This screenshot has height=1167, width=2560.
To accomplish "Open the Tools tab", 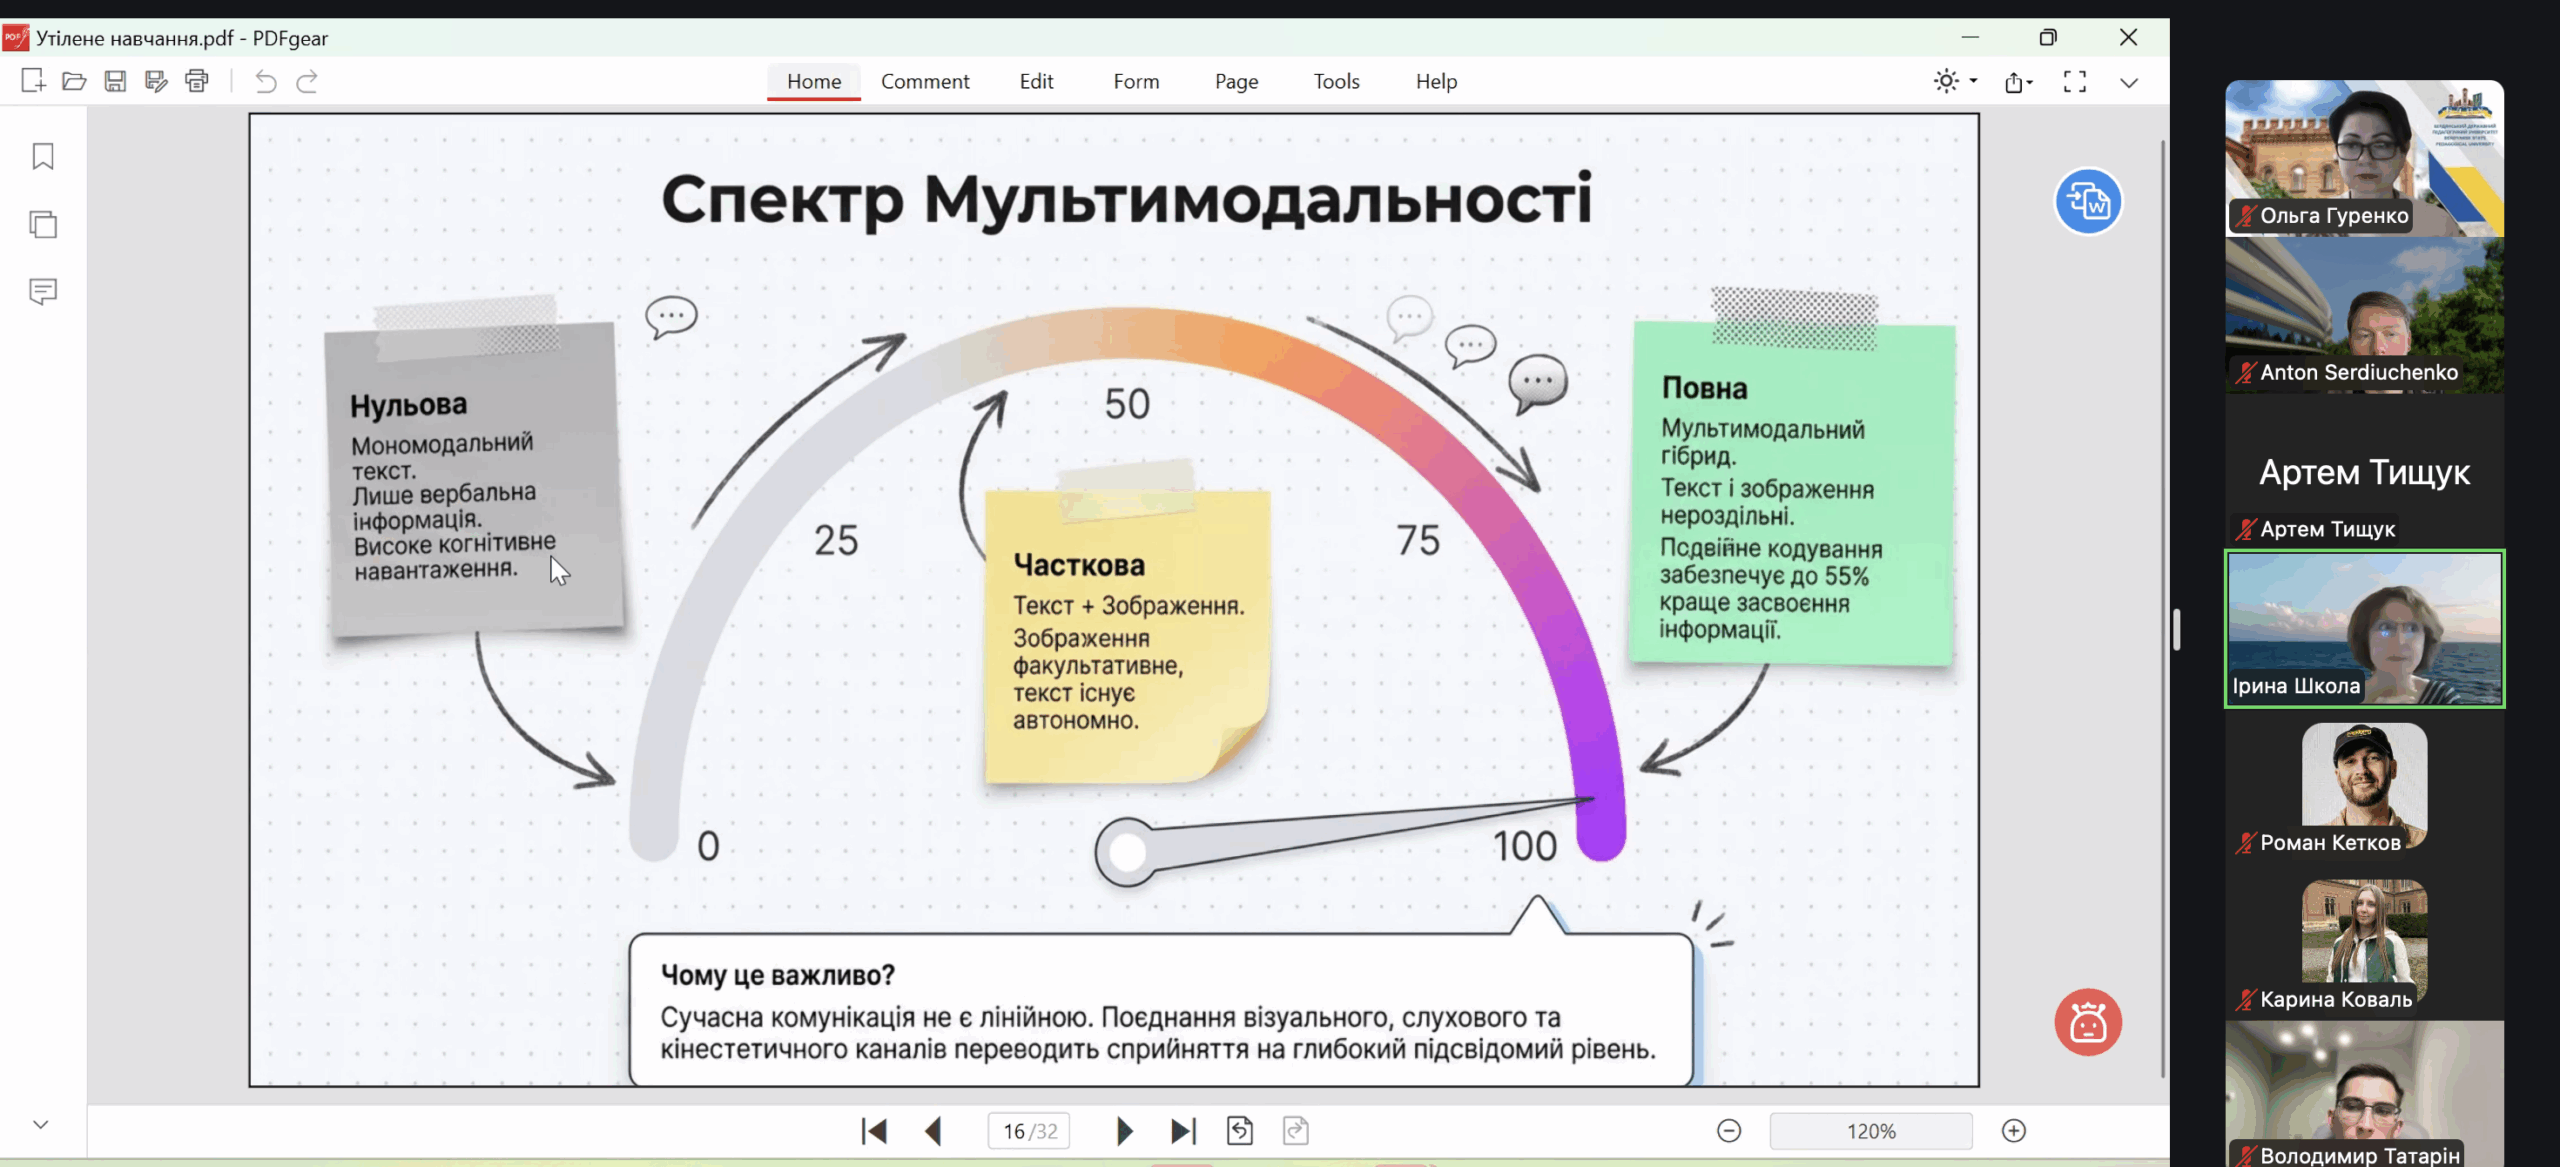I will tap(1336, 81).
